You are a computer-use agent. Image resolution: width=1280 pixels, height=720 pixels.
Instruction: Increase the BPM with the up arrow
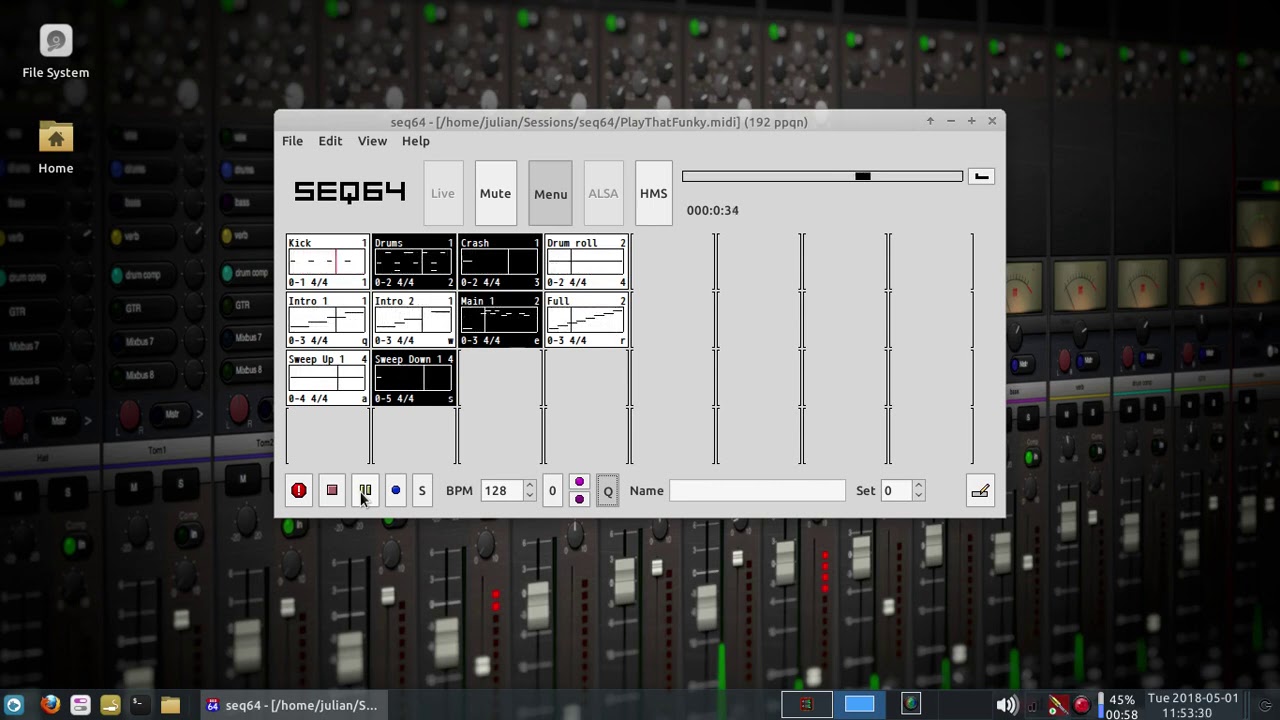point(529,484)
